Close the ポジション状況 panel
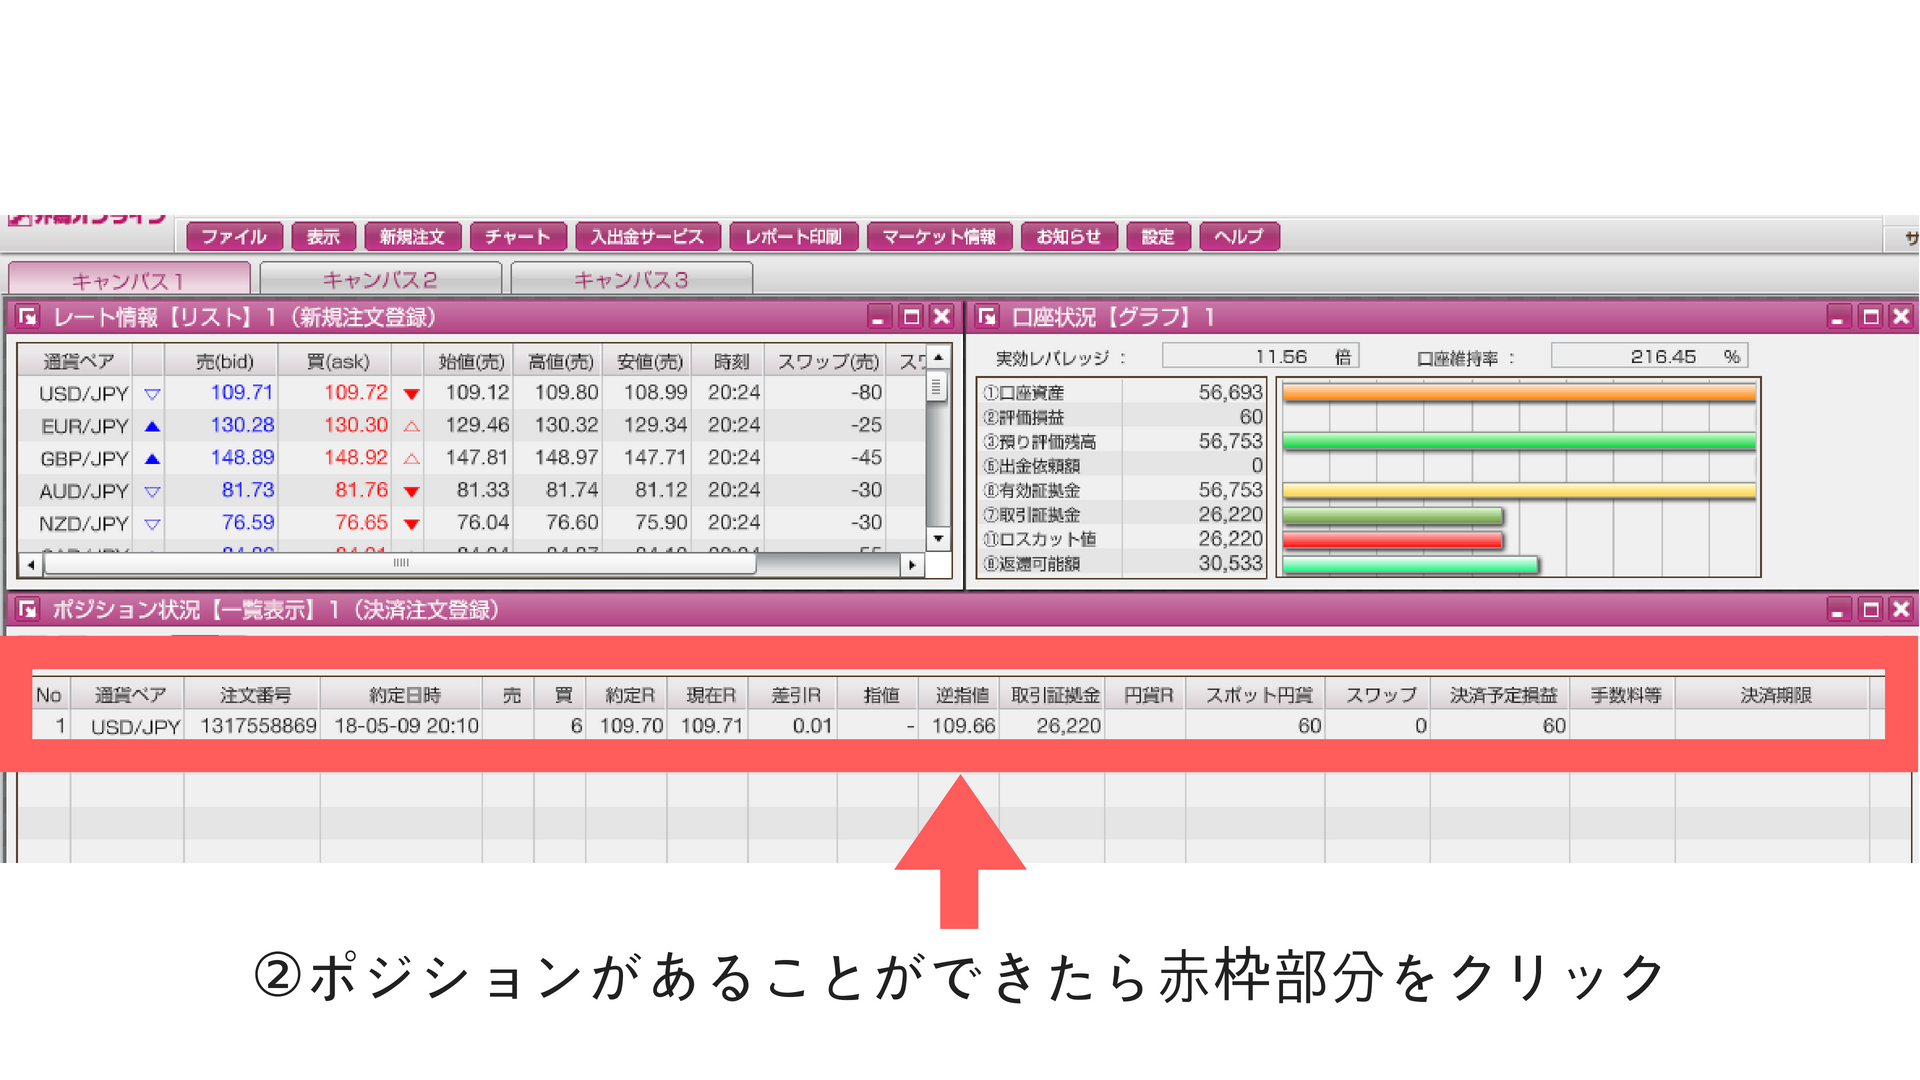 [x=1901, y=609]
